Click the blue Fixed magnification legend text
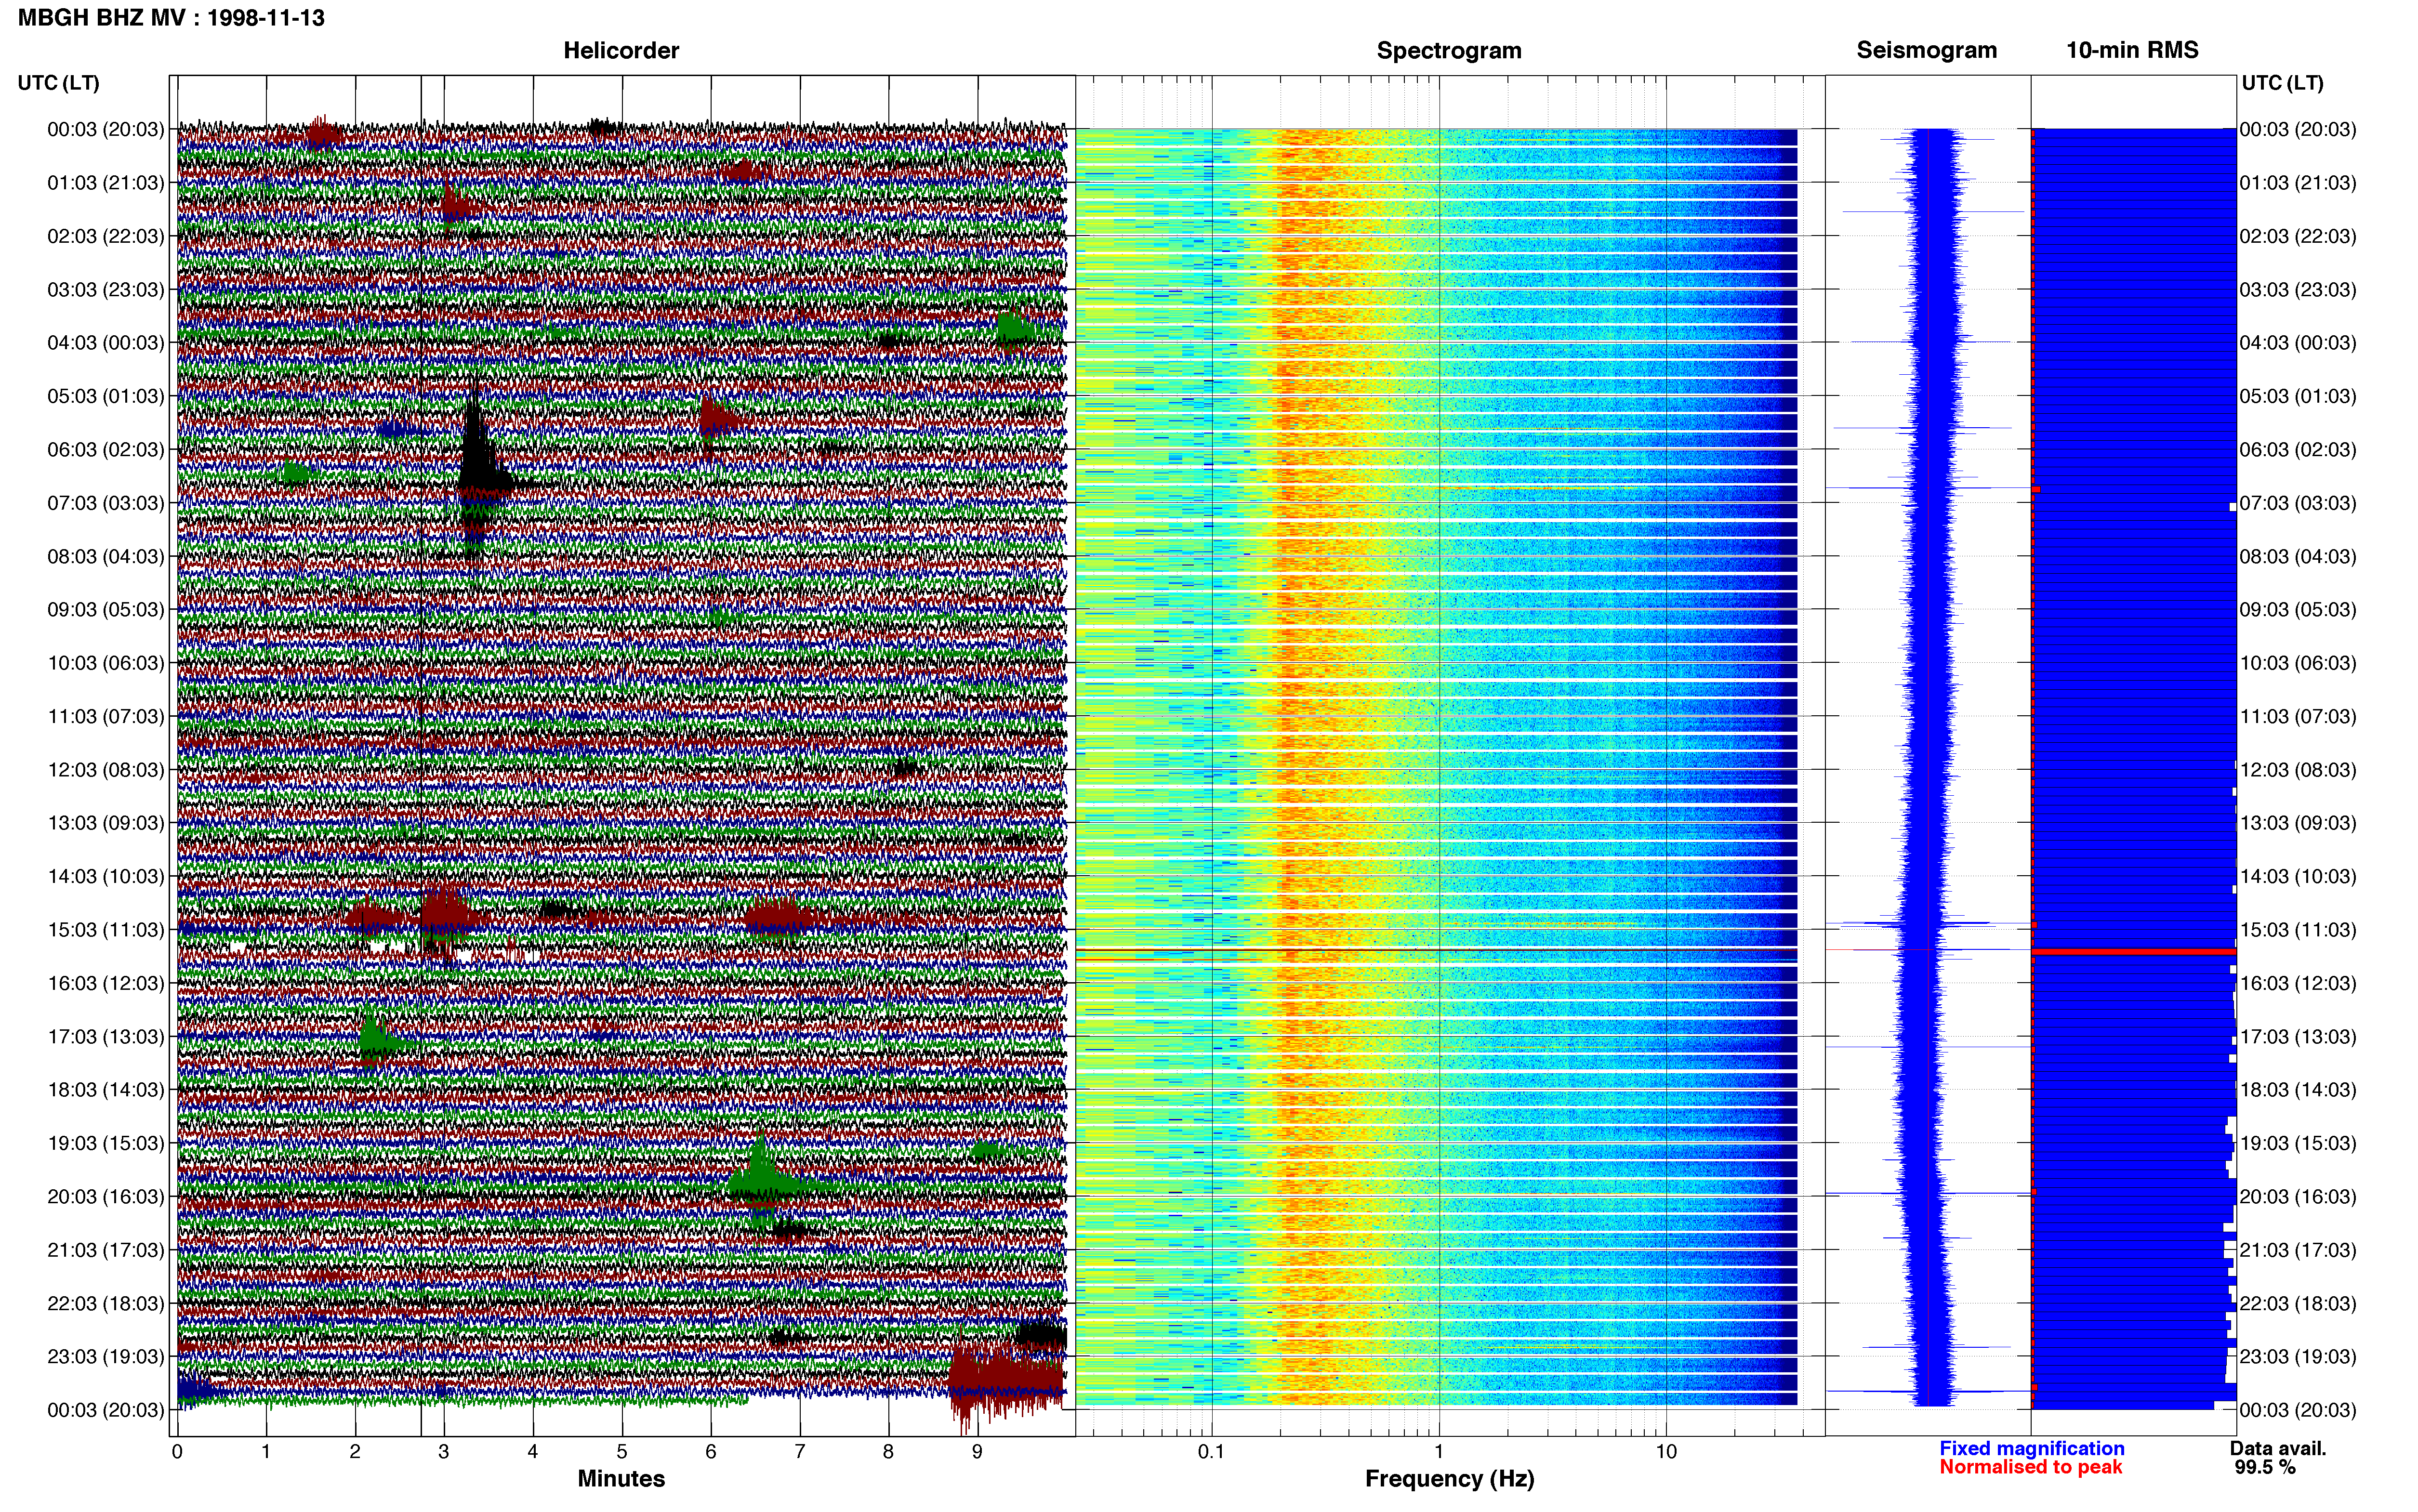Viewport: 2418px width, 1512px height. 2031,1448
